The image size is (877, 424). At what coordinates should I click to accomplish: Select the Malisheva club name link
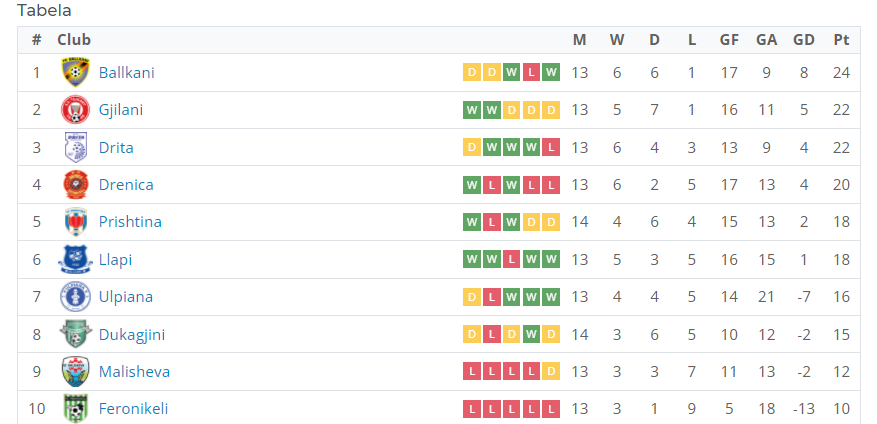click(134, 371)
